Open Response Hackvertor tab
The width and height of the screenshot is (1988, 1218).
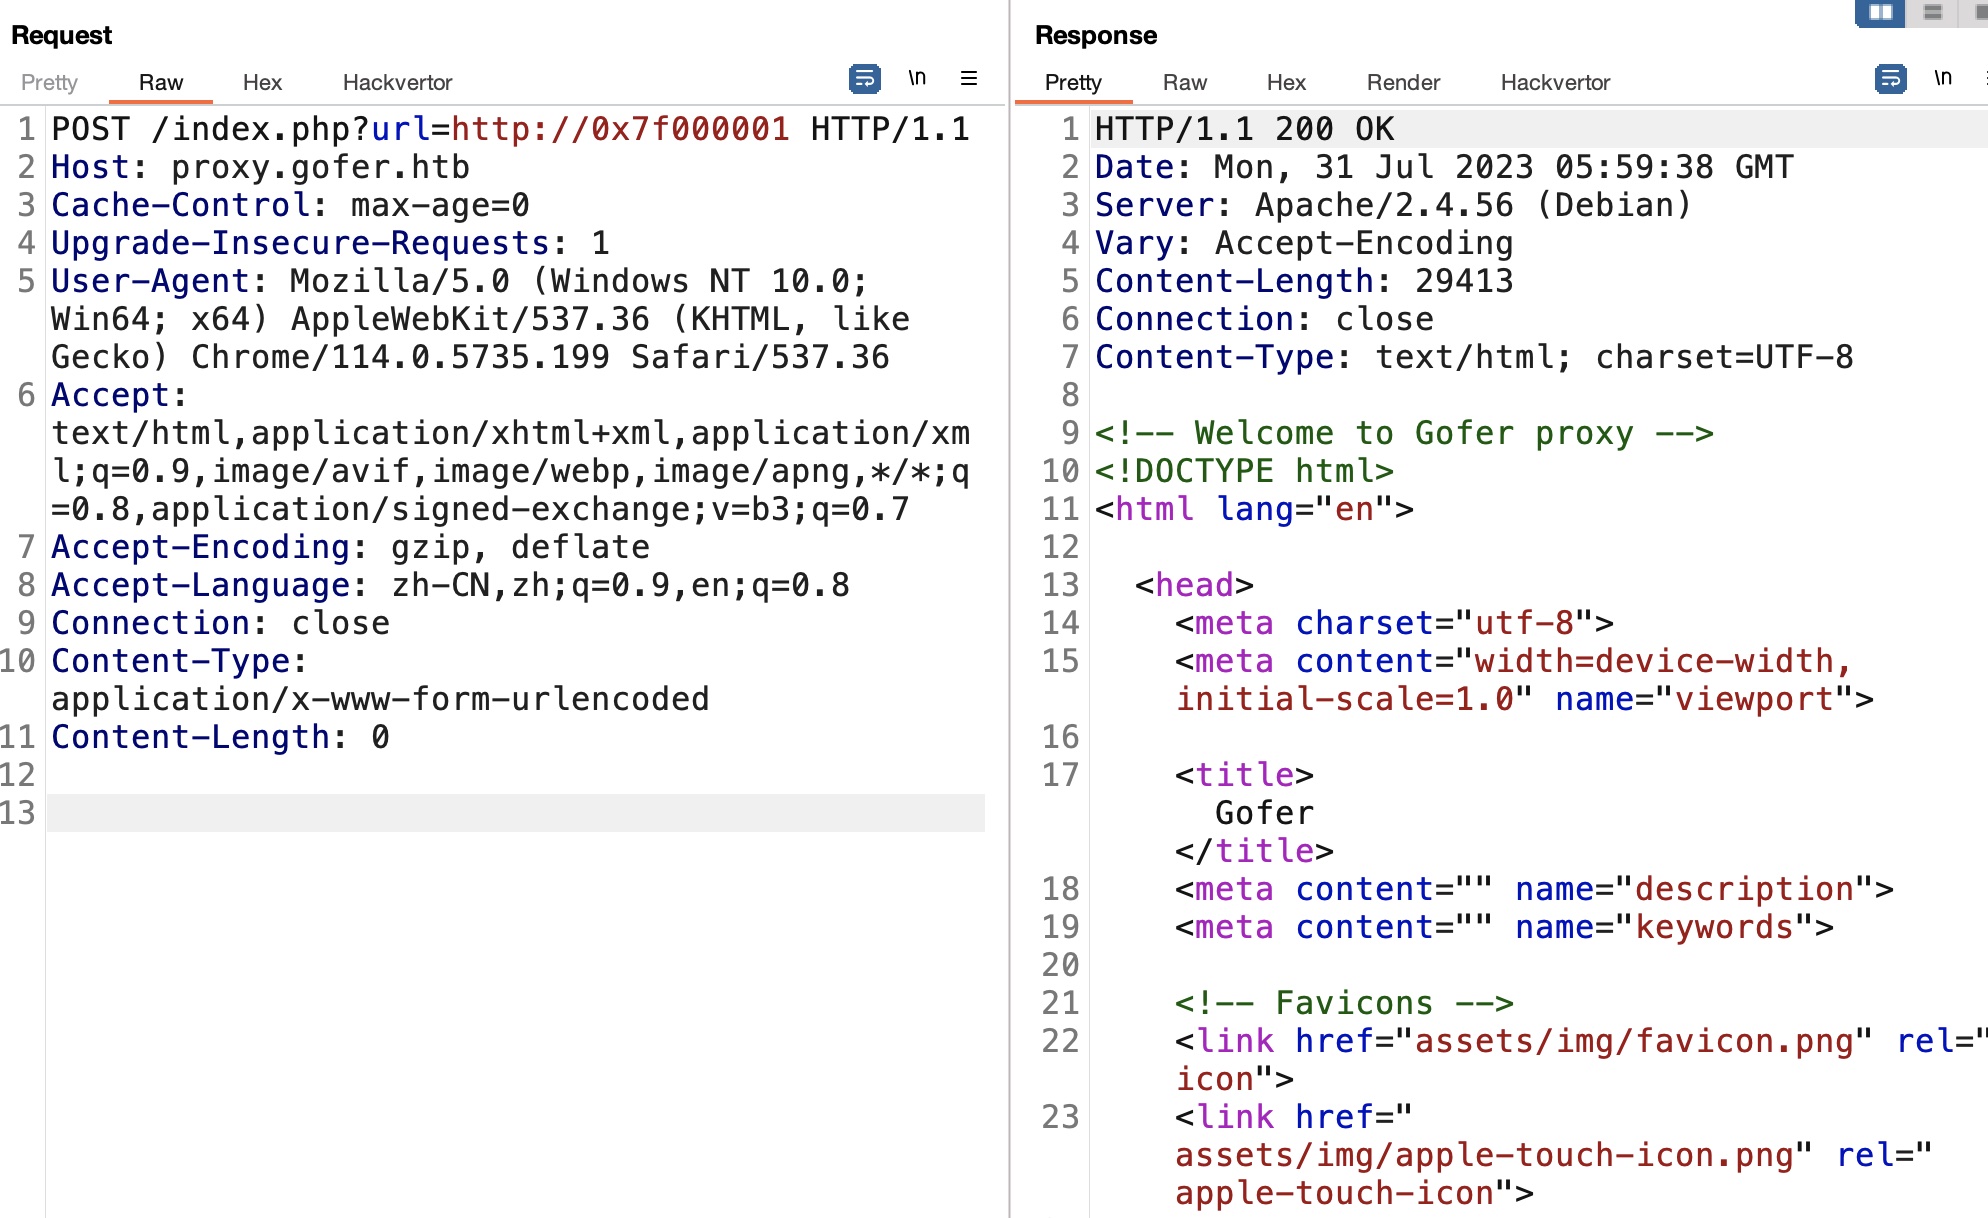(1555, 82)
